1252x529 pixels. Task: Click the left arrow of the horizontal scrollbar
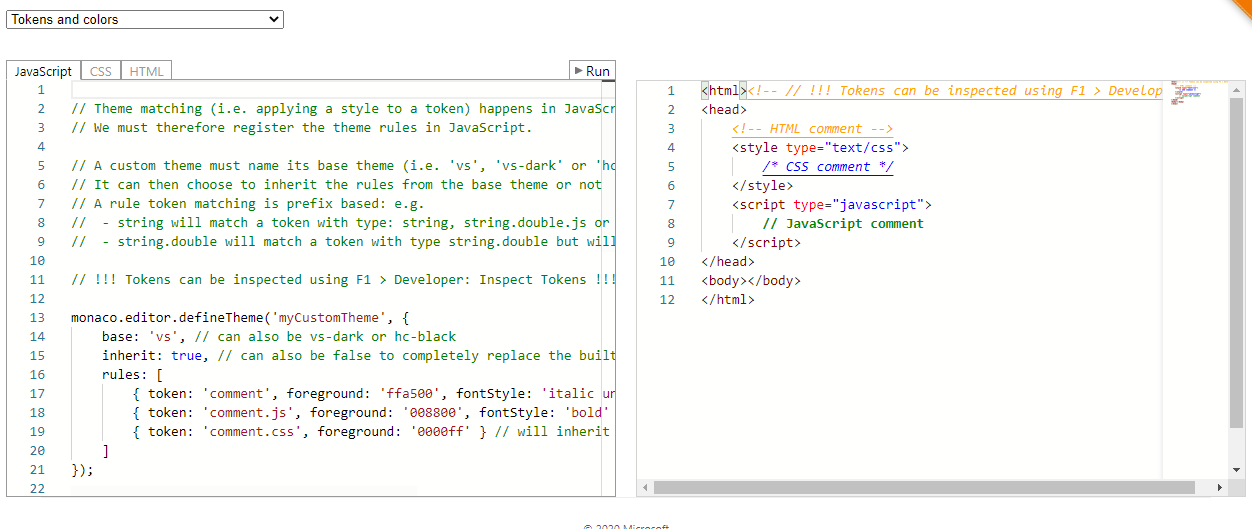click(x=644, y=487)
